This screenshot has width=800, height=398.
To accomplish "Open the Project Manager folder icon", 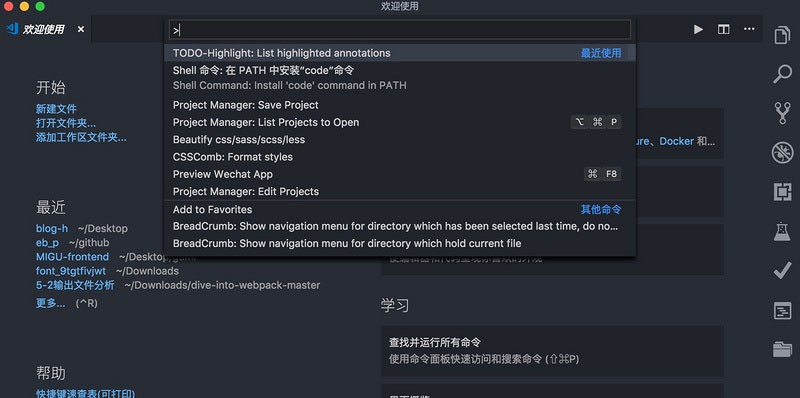I will 782,350.
